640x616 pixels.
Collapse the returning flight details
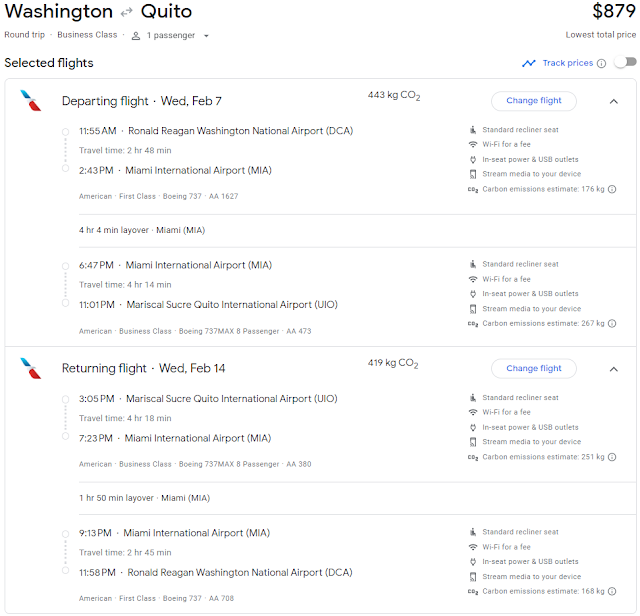coord(613,368)
